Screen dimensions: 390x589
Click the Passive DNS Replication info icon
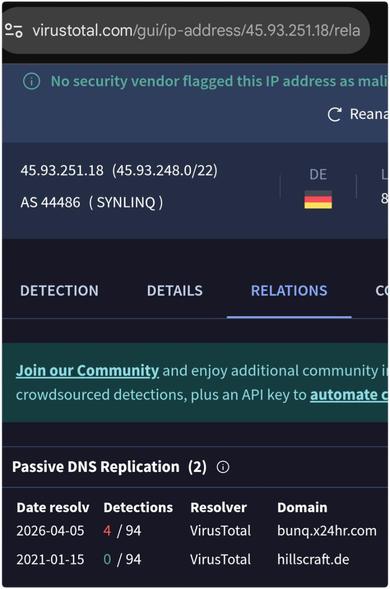[223, 467]
